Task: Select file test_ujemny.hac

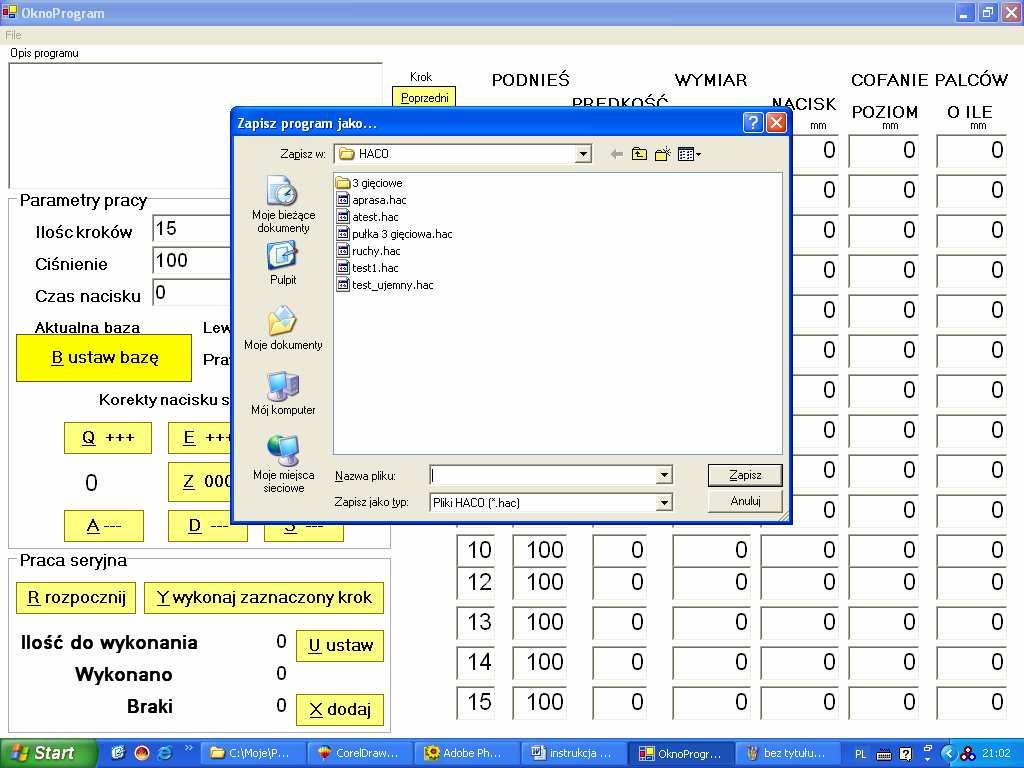Action: click(385, 285)
